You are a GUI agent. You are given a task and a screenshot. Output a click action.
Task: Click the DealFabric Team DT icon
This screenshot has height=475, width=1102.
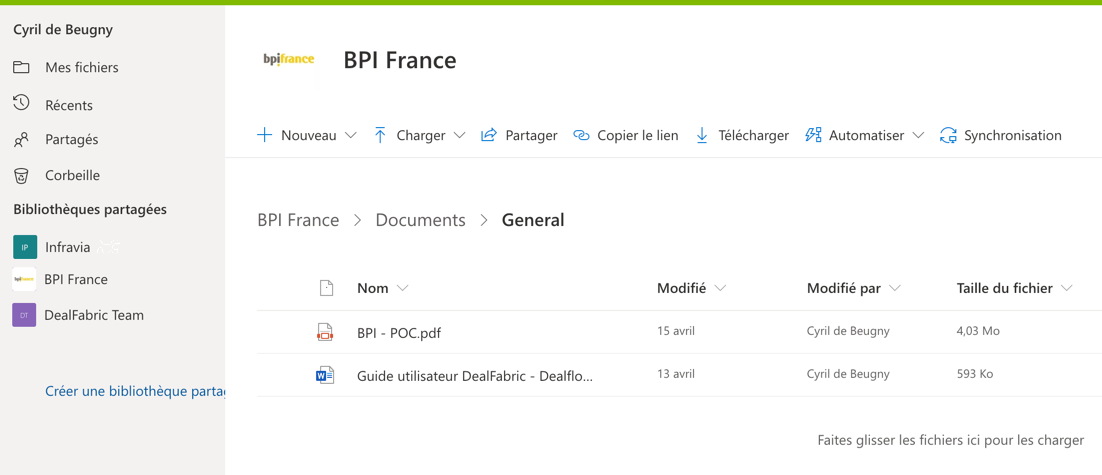[25, 315]
